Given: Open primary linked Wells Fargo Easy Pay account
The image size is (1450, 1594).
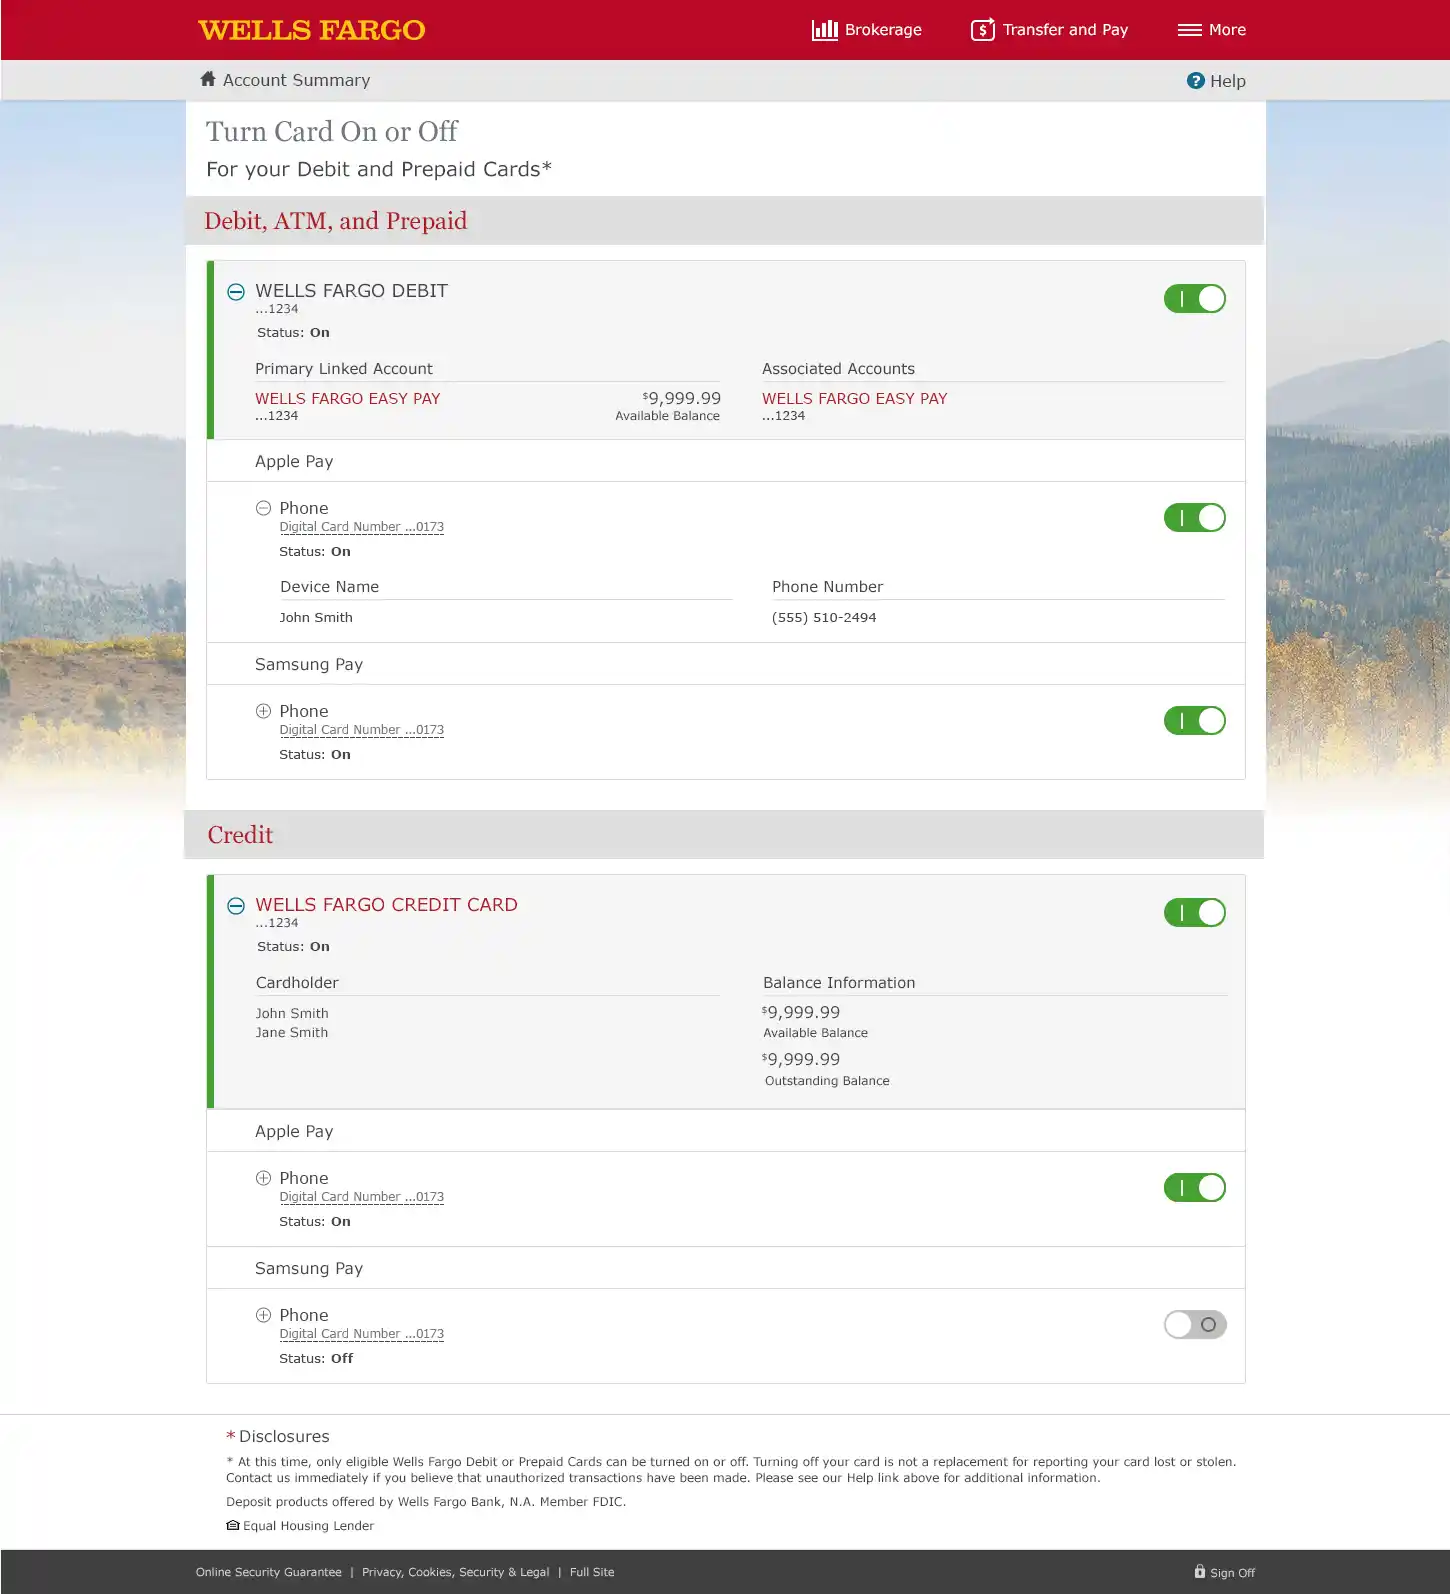Looking at the screenshot, I should point(347,398).
